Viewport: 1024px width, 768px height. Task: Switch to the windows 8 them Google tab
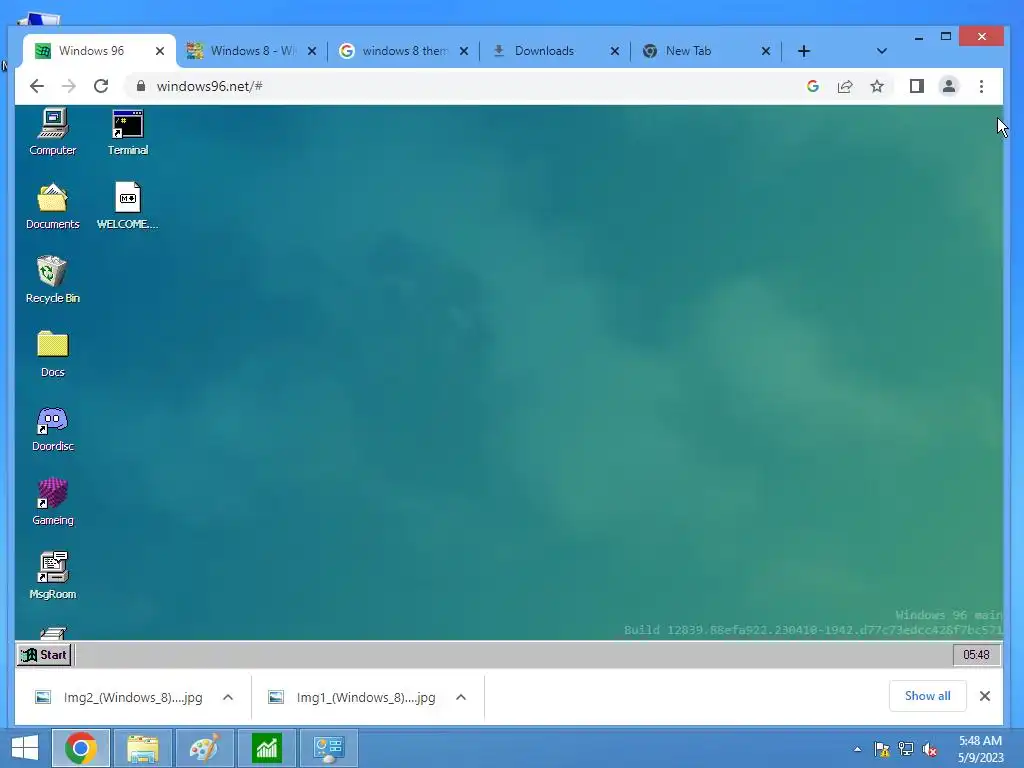[404, 51]
